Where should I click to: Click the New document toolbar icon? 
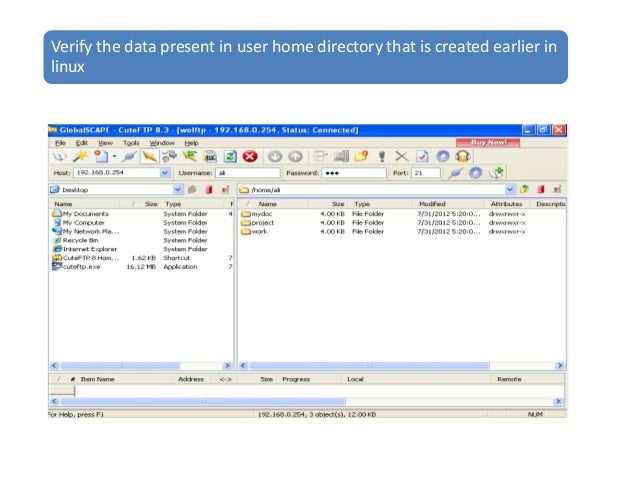pyautogui.click(x=101, y=156)
